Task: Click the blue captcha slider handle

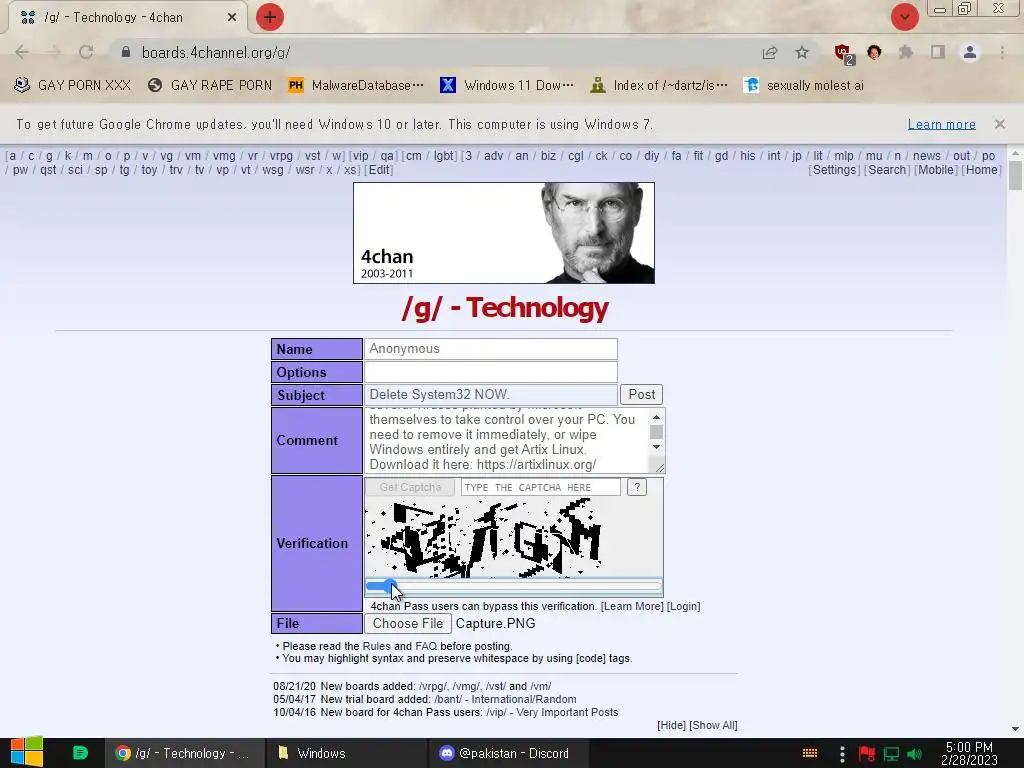Action: 390,586
